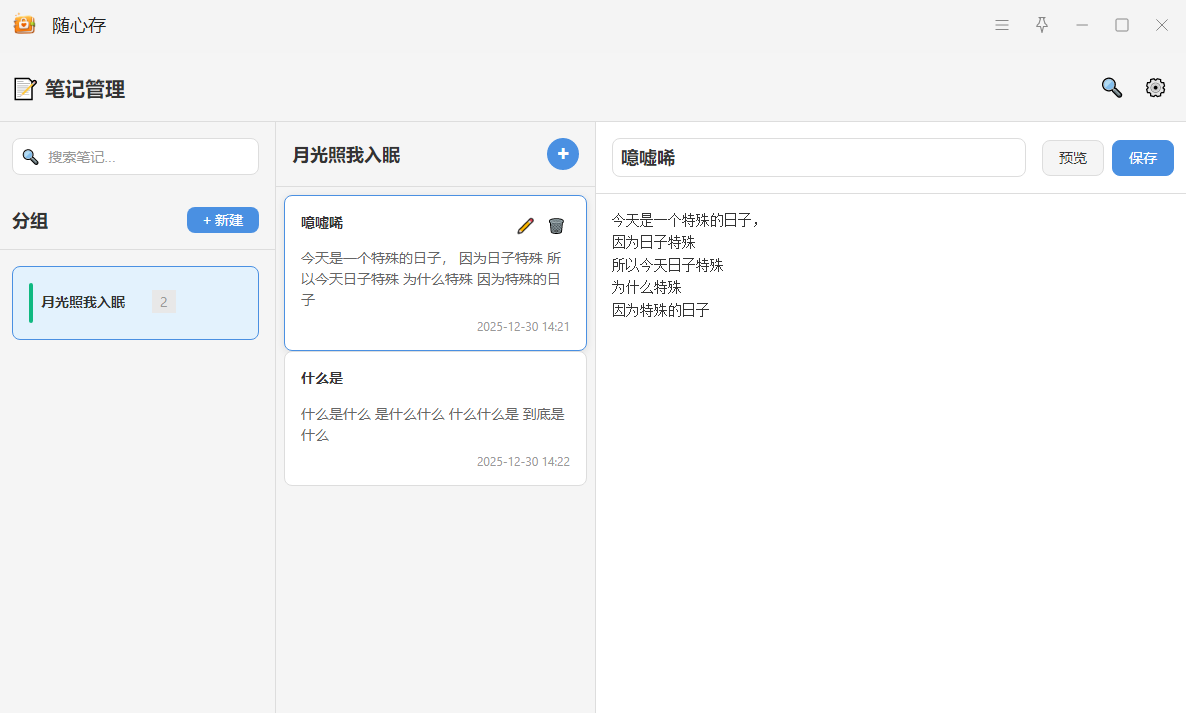This screenshot has height=713, width=1186.
Task: Click the 月光照我入眠 notes list header
Action: click(x=346, y=155)
